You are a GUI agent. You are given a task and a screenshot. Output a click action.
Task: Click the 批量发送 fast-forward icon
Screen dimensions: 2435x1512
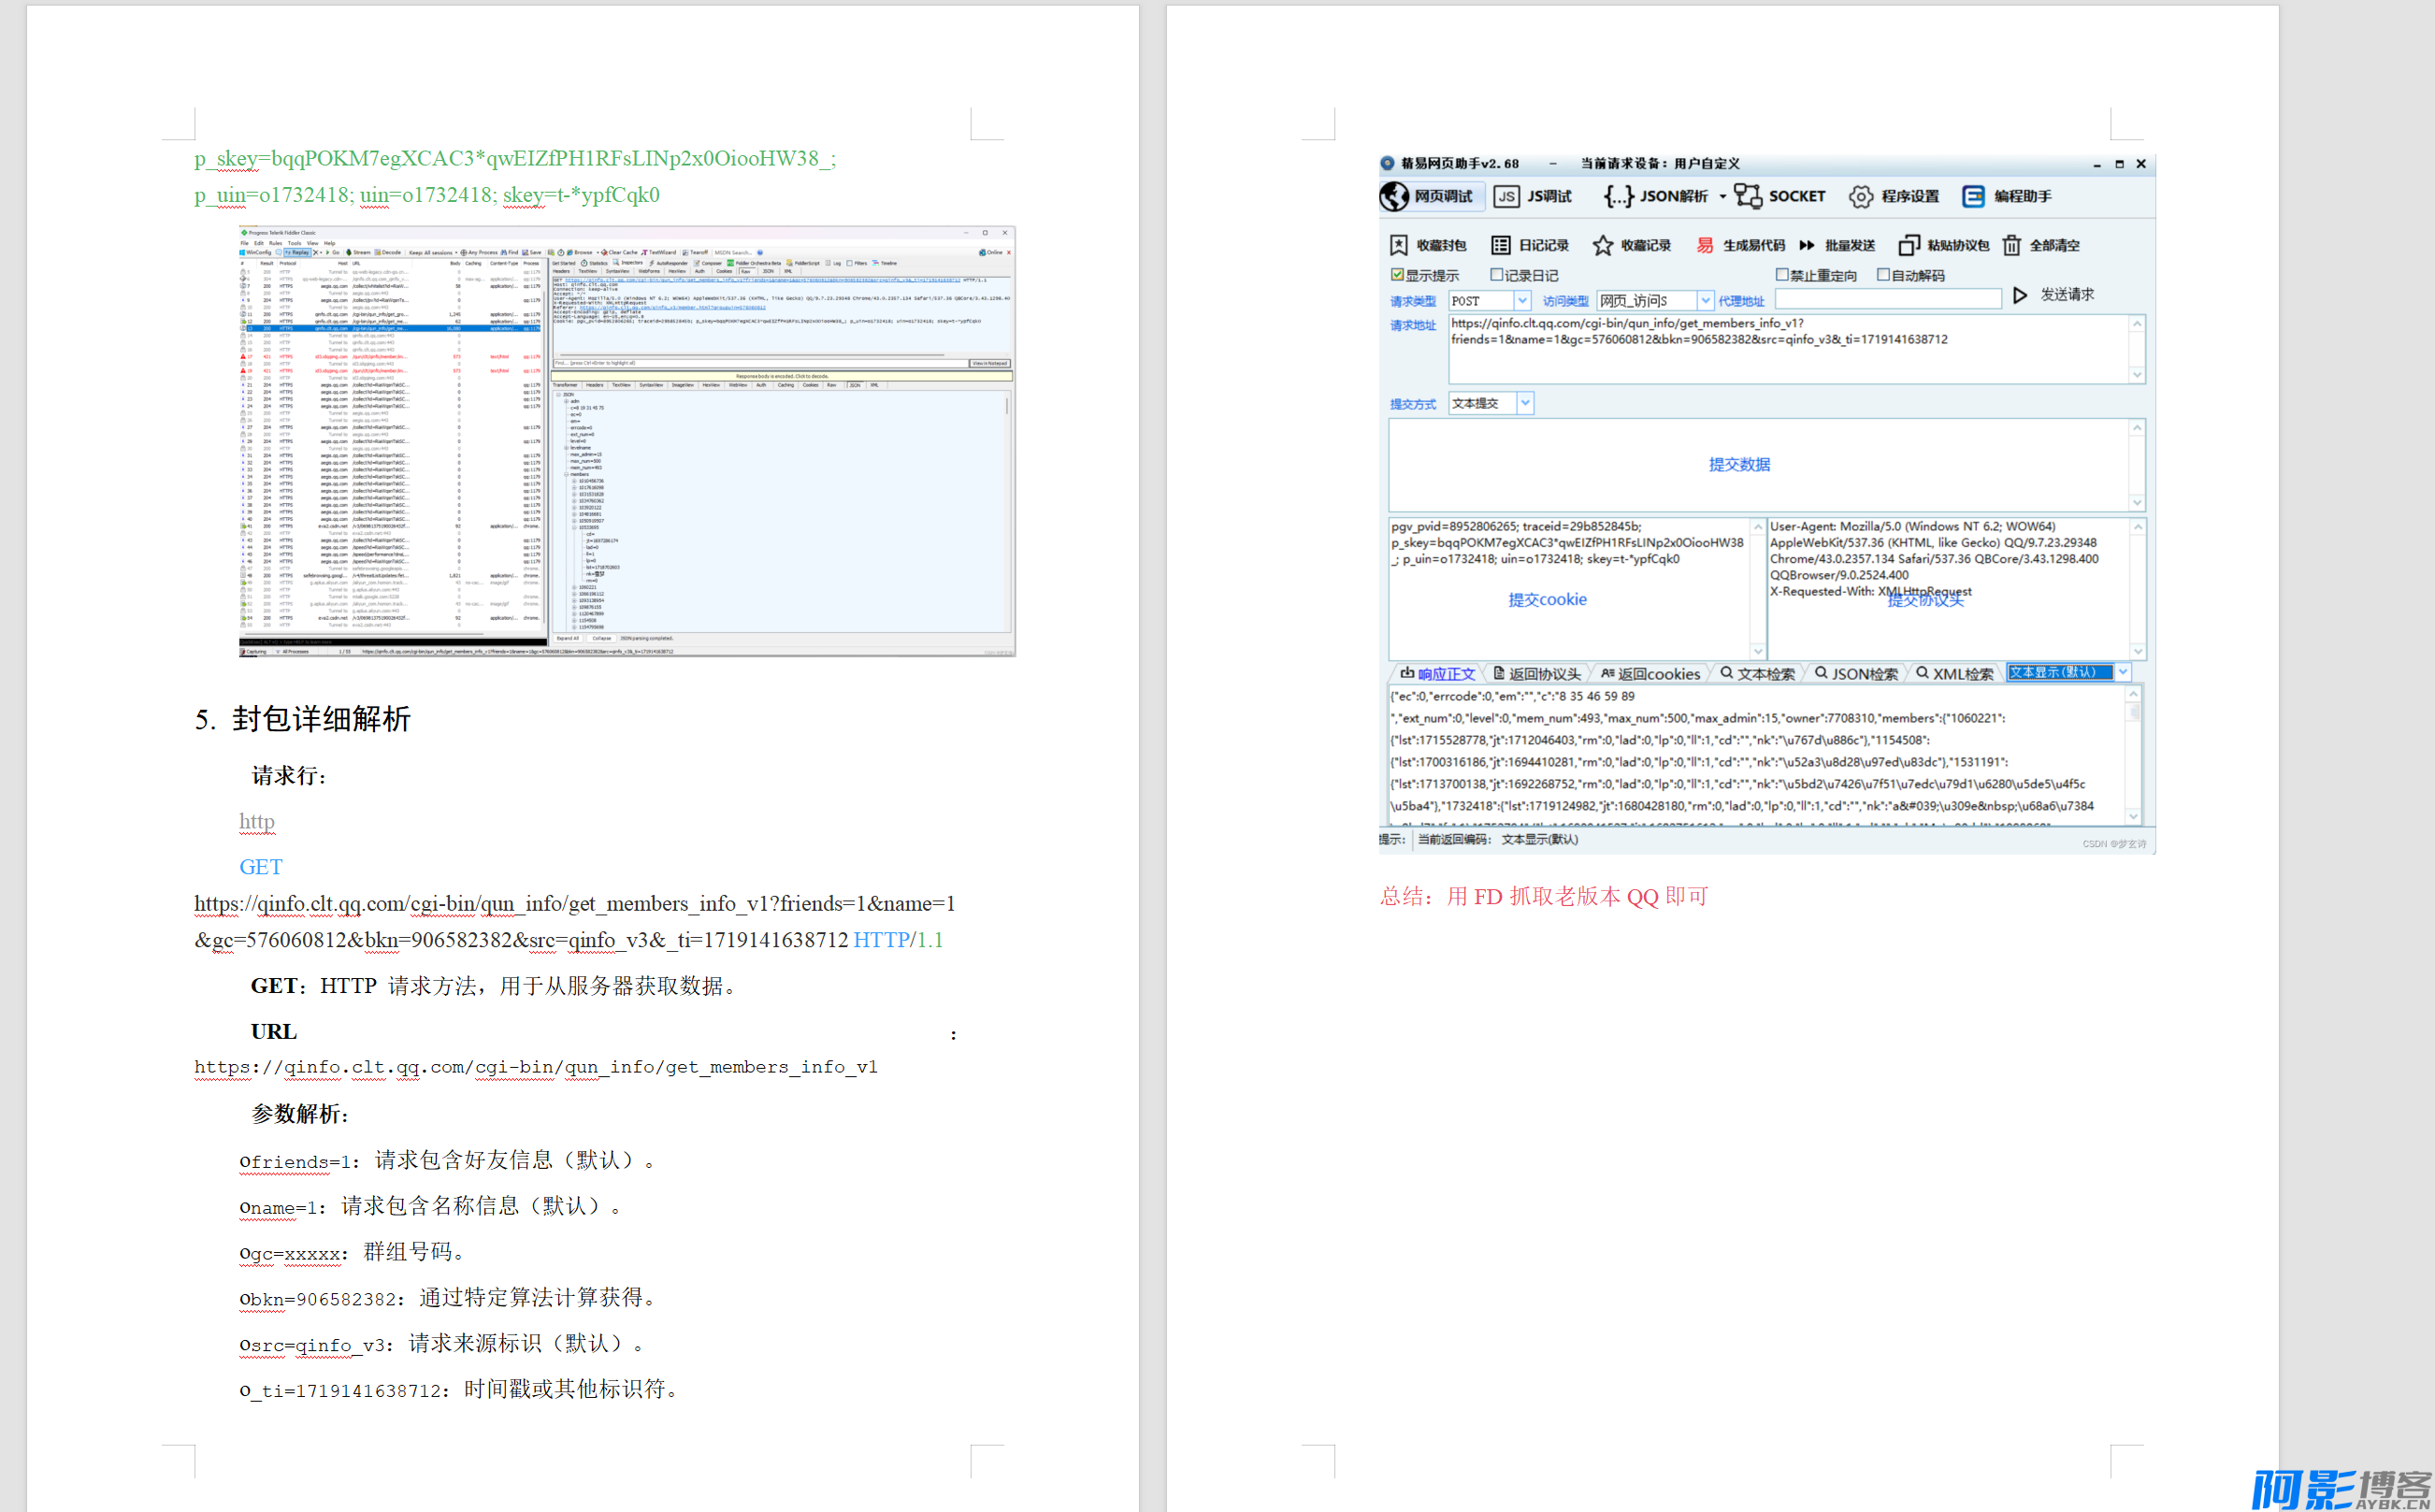[1807, 245]
